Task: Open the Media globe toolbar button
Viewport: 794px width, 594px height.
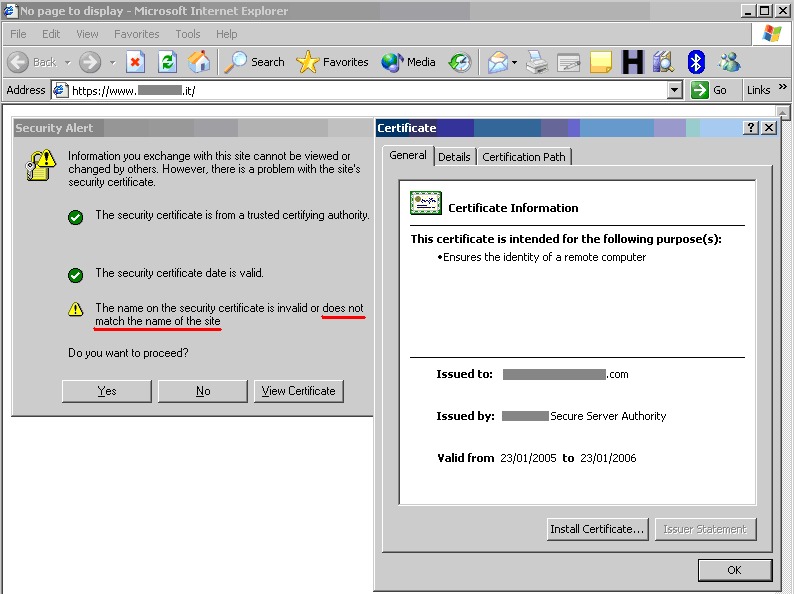Action: (x=408, y=62)
